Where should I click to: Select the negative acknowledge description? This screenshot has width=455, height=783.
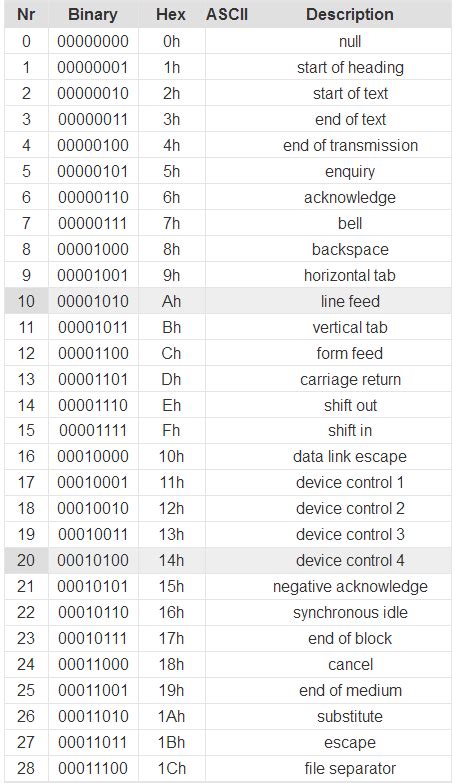point(350,586)
